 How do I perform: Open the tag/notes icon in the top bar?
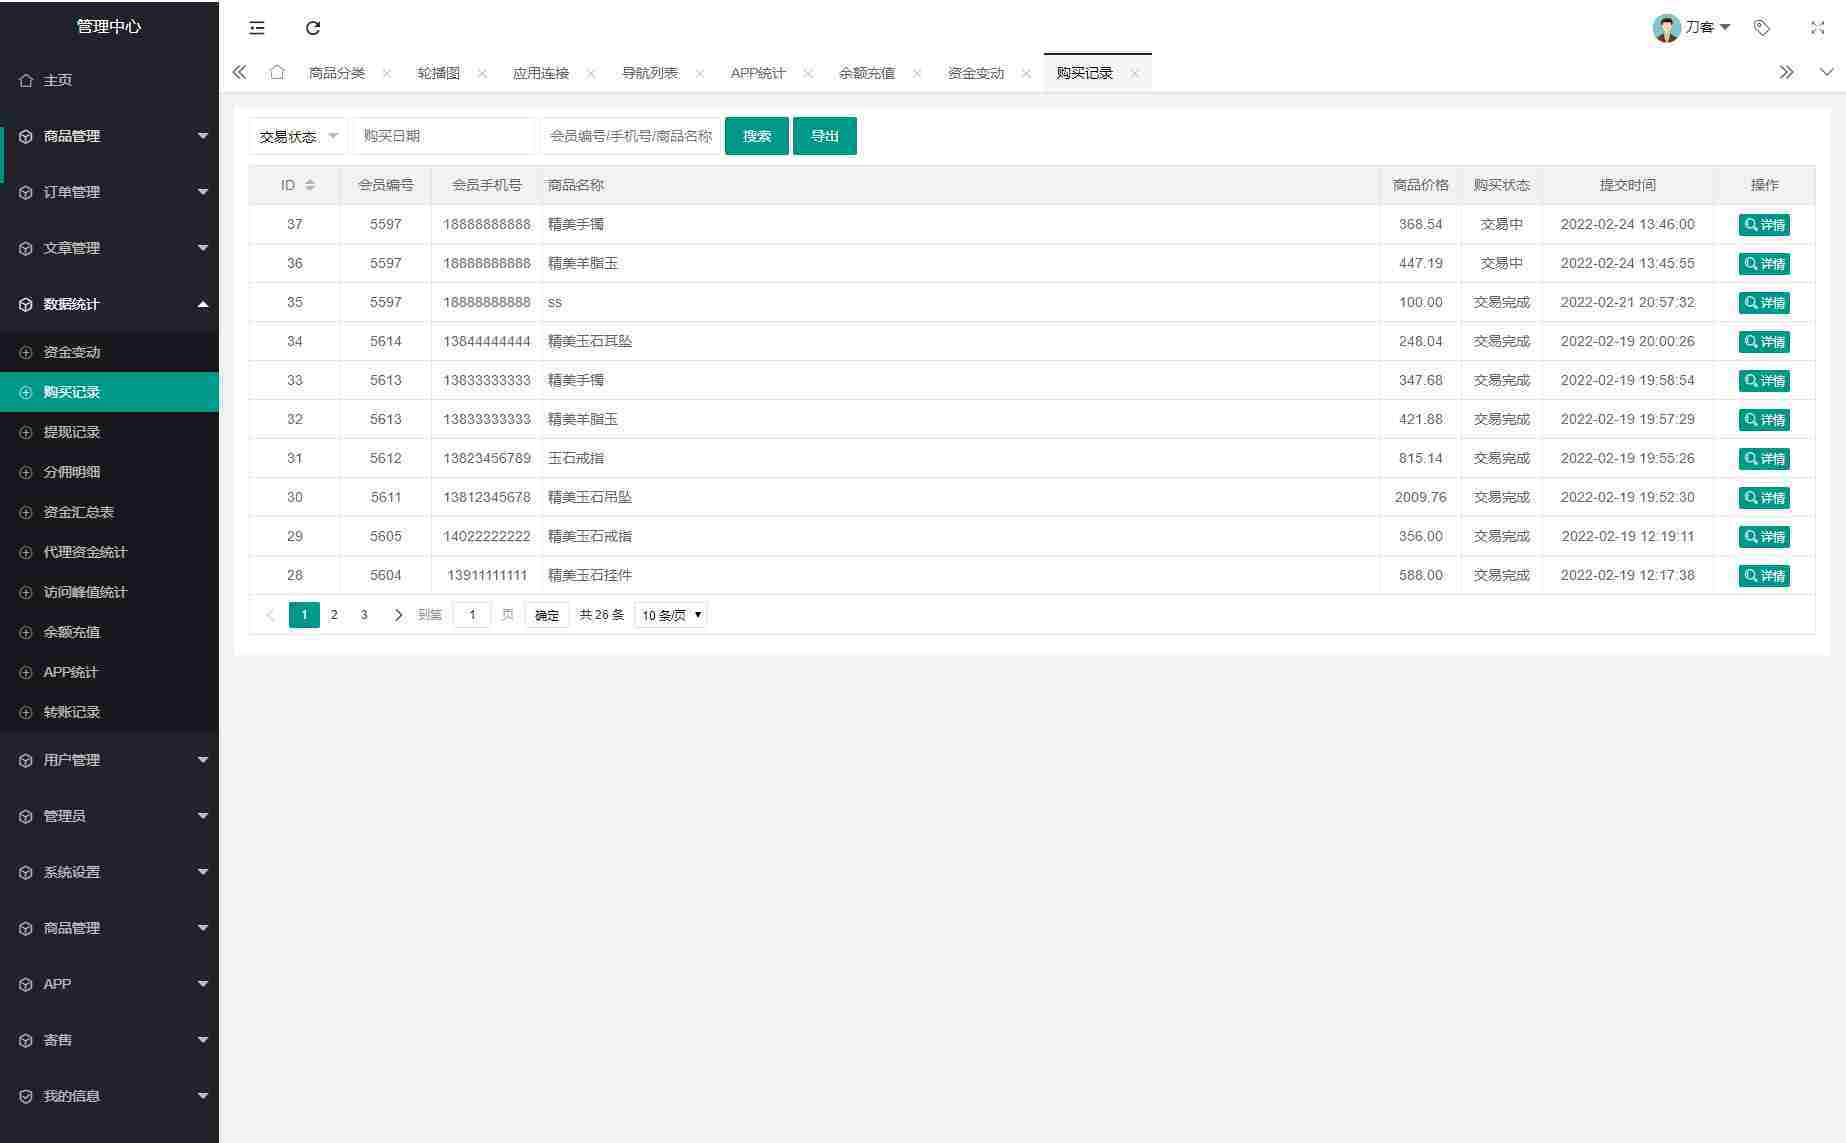1762,28
